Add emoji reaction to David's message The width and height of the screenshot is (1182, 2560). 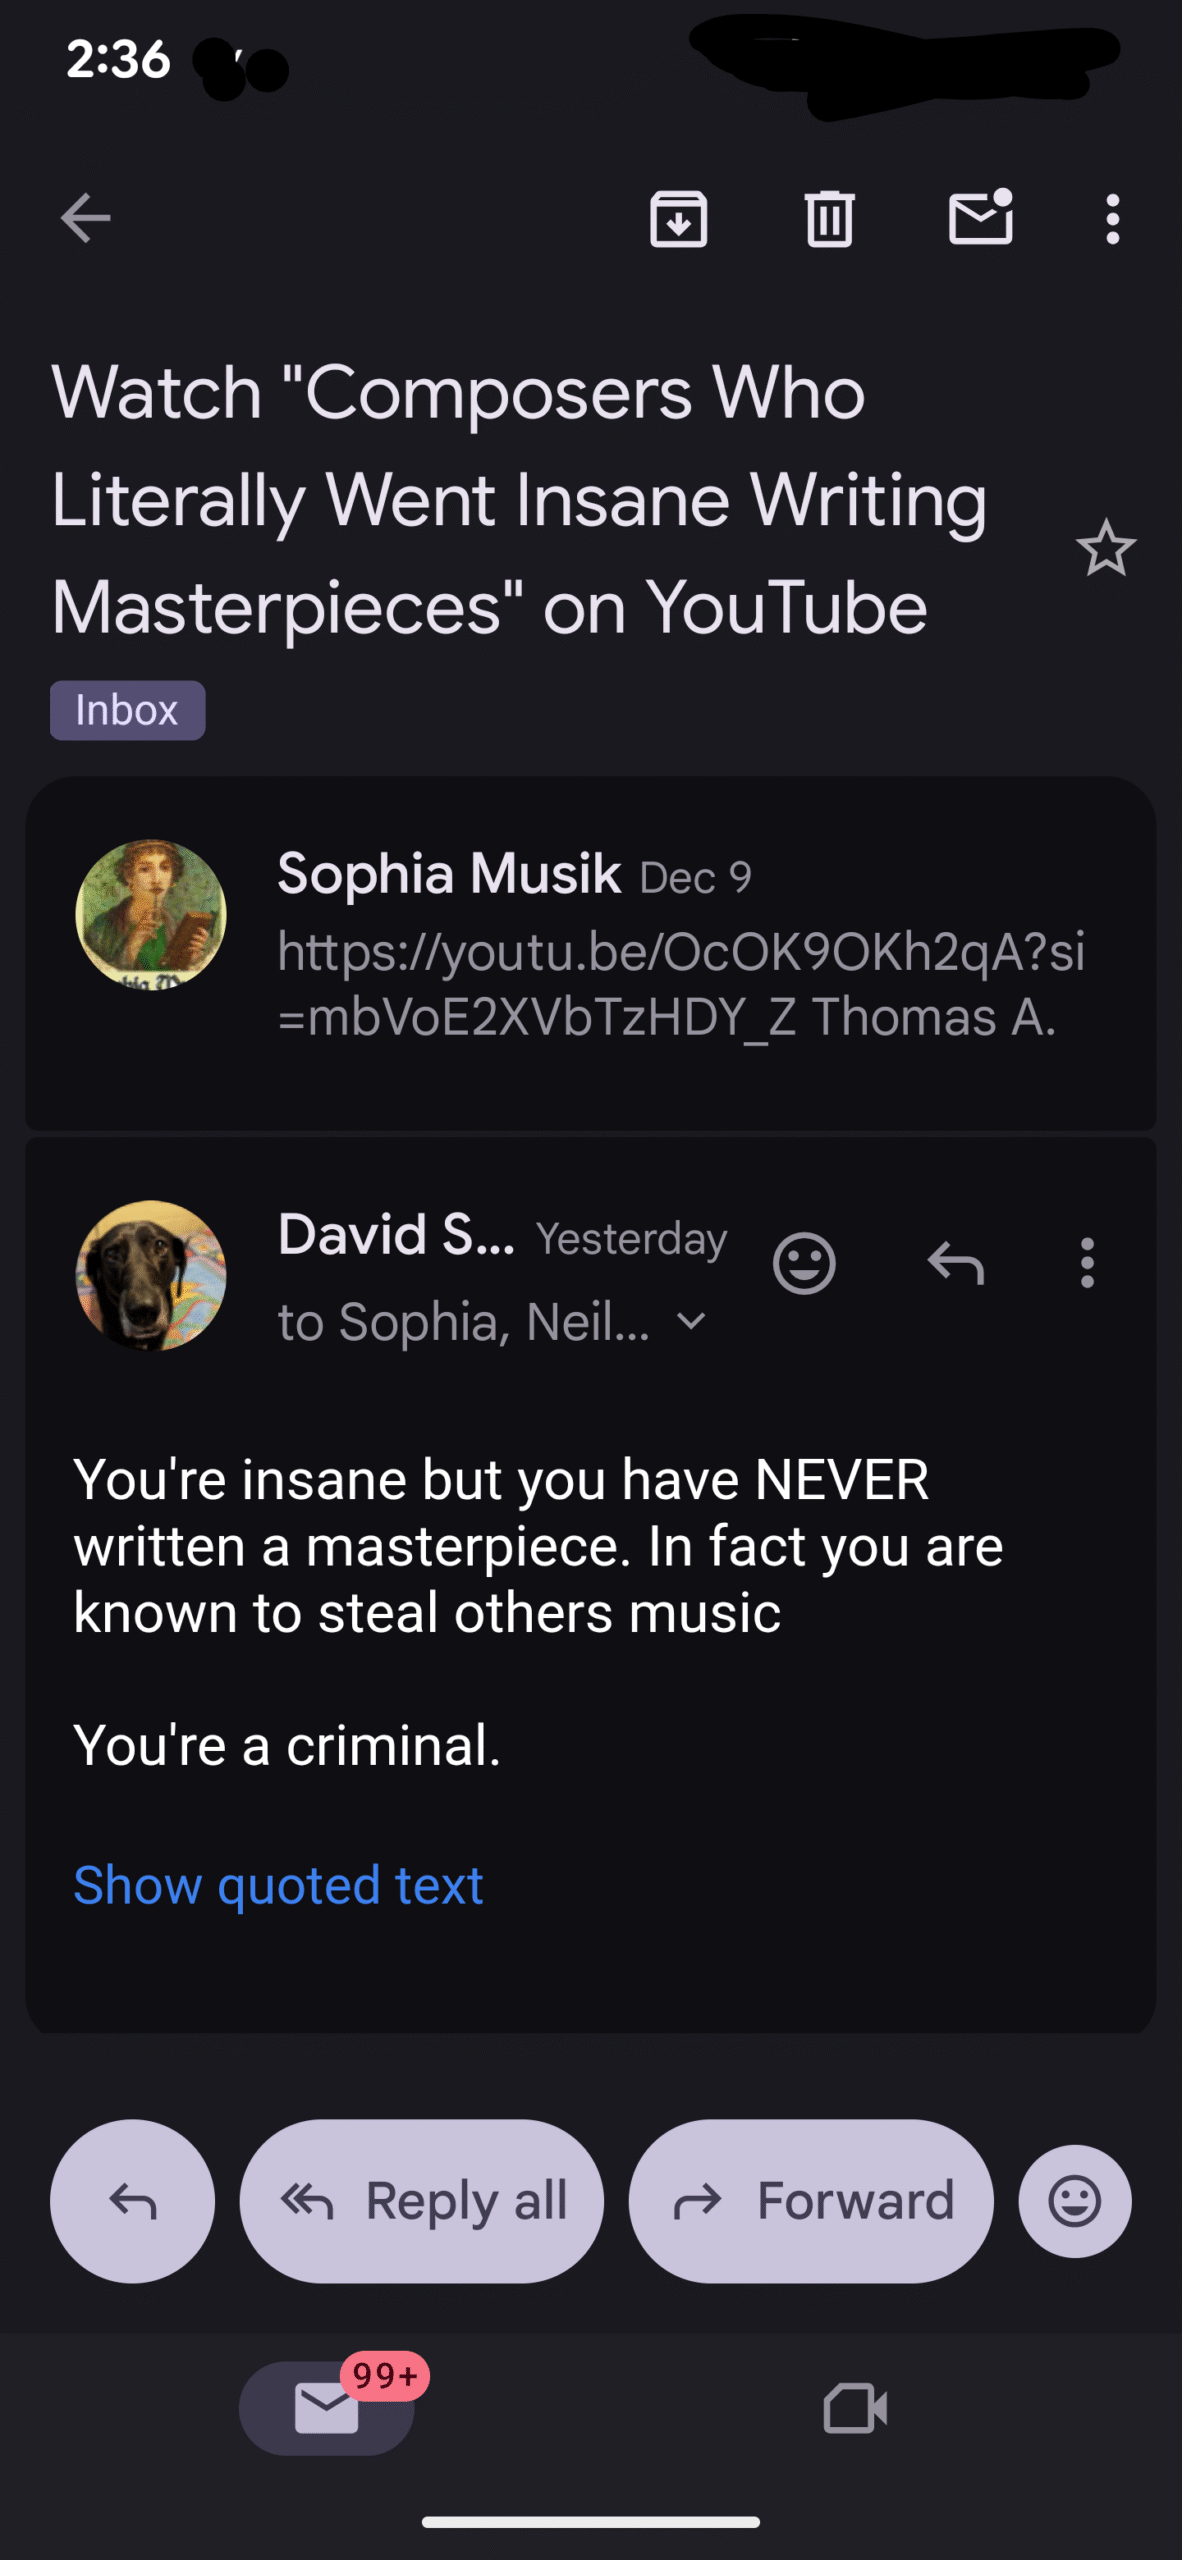pyautogui.click(x=804, y=1264)
